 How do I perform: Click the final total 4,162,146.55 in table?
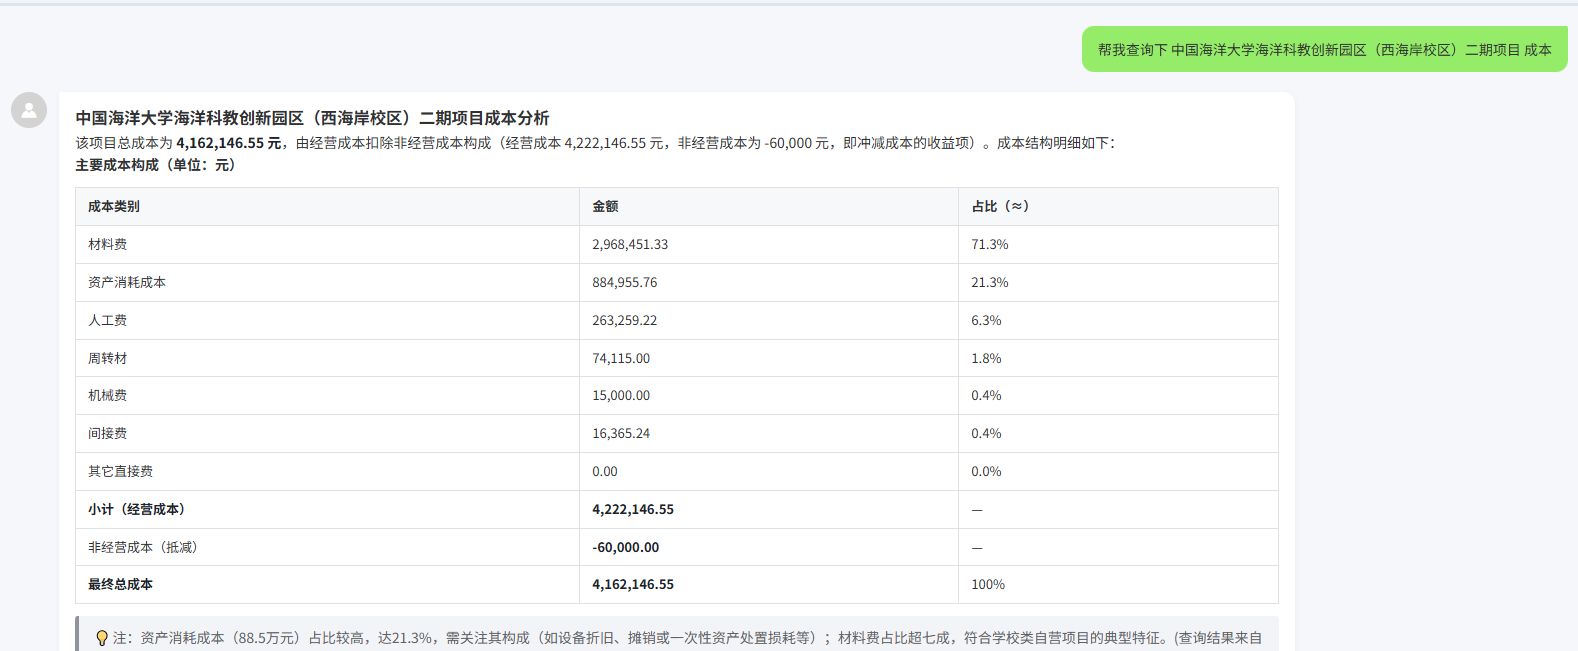633,584
